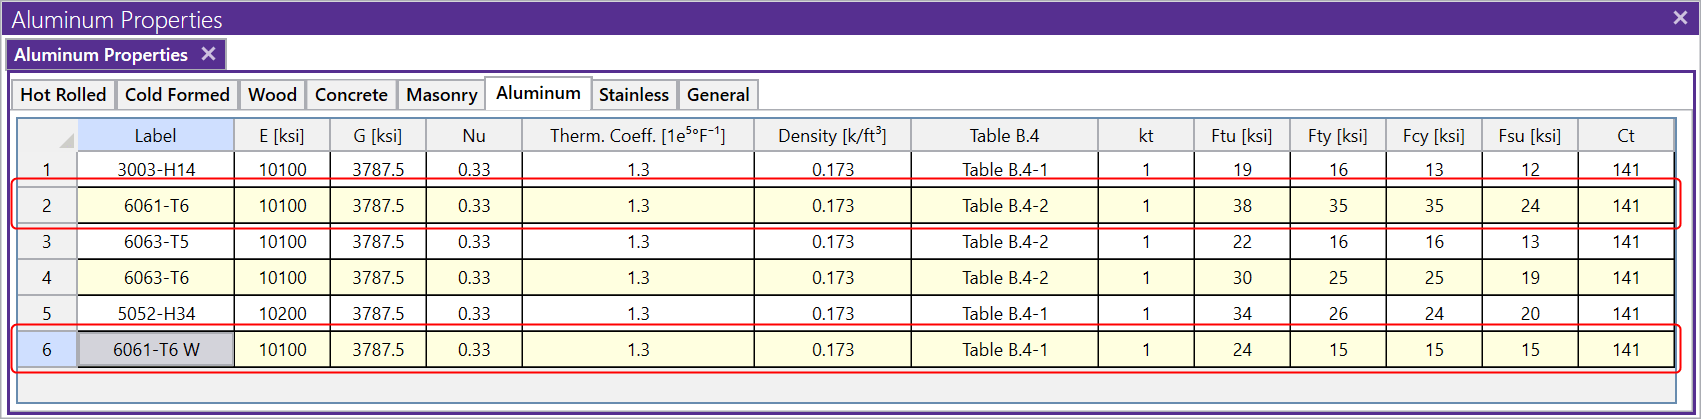Go to the Concrete tab
The height and width of the screenshot is (419, 1701).
[351, 95]
